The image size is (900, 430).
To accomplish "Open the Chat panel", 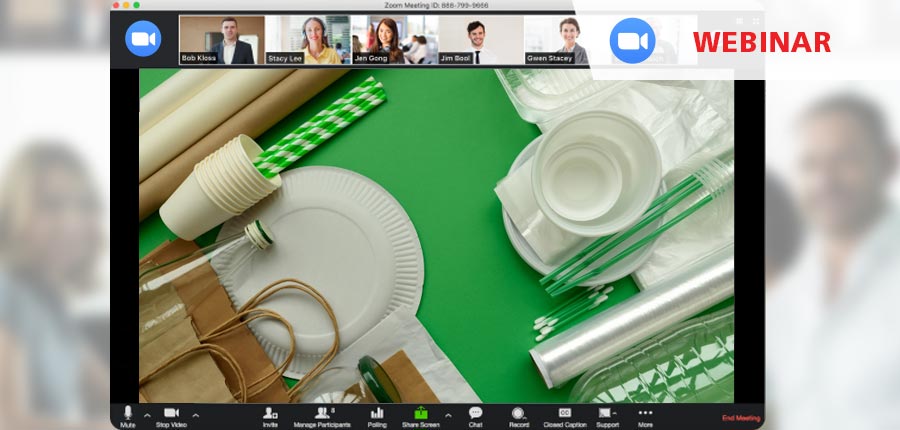I will (475, 414).
